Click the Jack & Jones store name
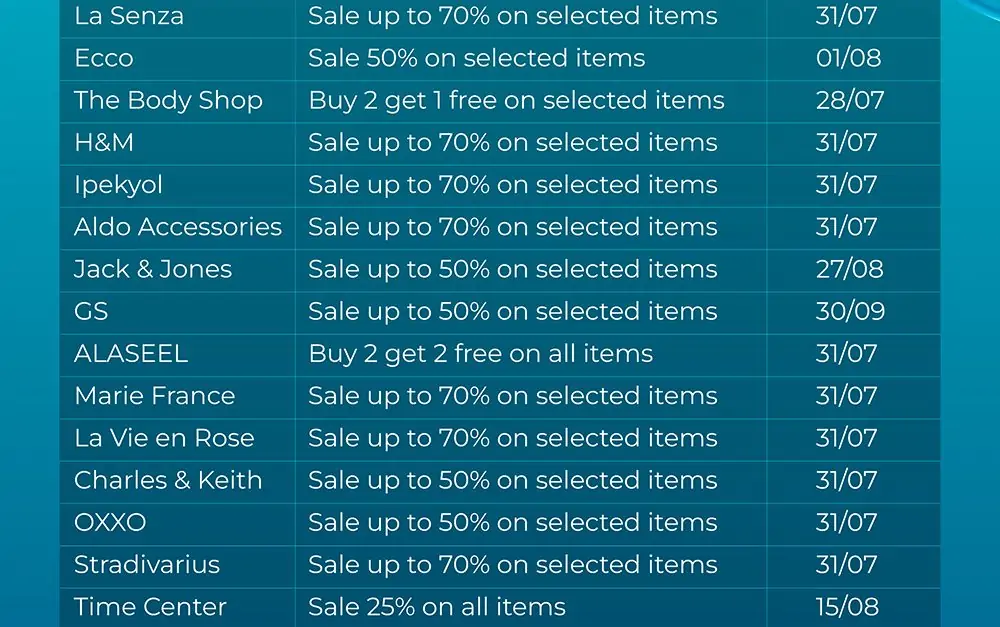The width and height of the screenshot is (1000, 627). (x=153, y=269)
